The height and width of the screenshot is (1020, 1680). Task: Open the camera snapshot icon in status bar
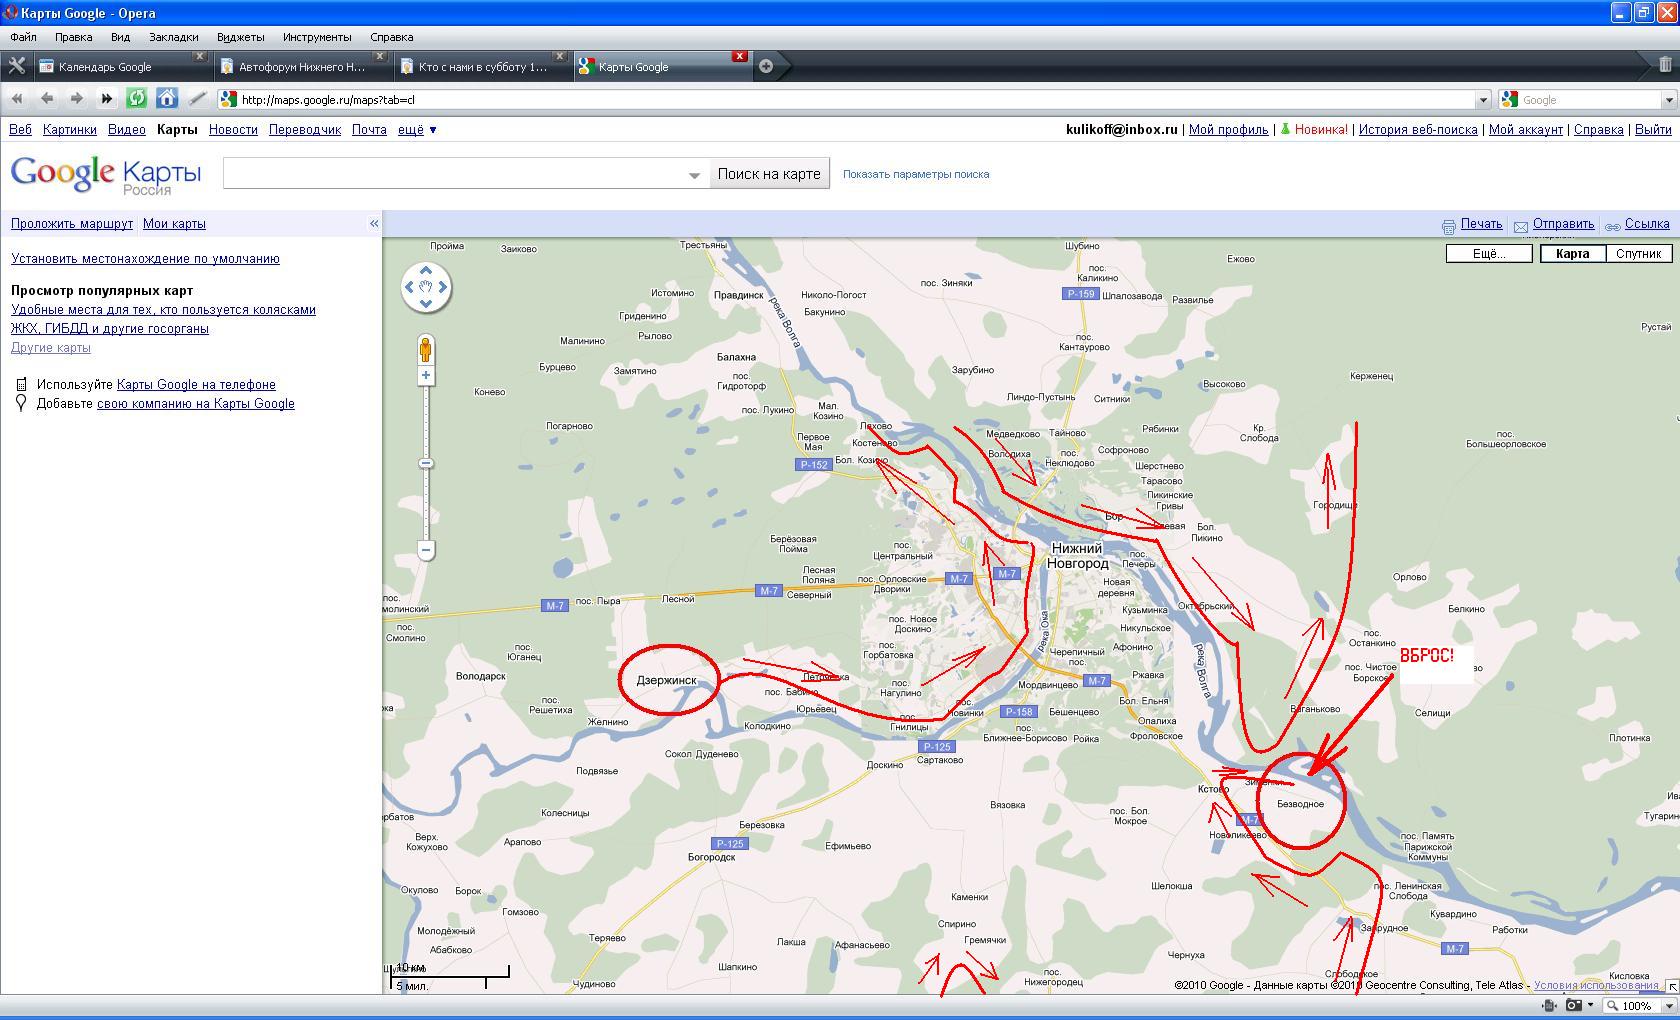1574,1006
